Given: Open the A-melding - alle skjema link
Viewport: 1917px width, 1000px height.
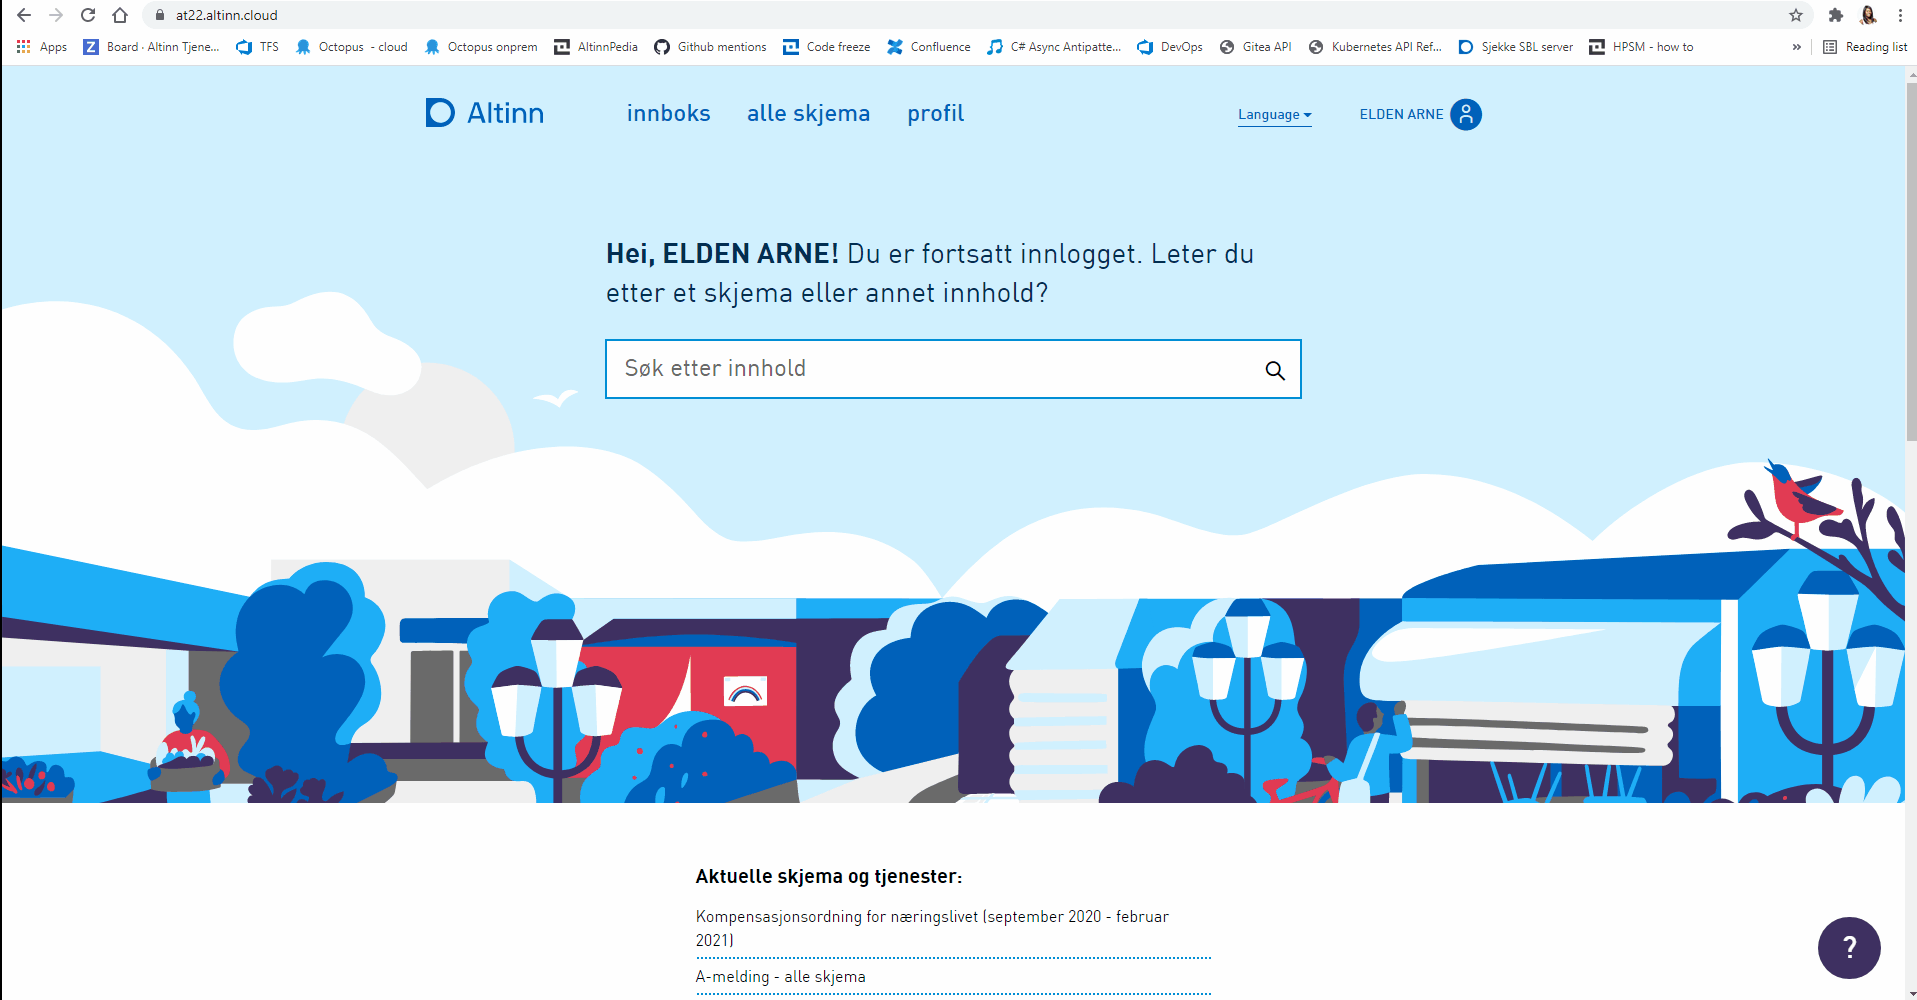Looking at the screenshot, I should pyautogui.click(x=781, y=977).
